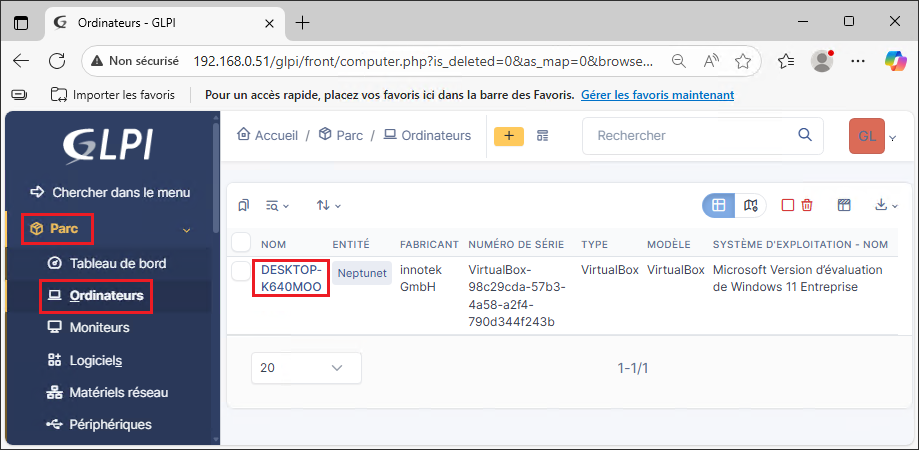The height and width of the screenshot is (450, 919).
Task: Switch to map view of results
Action: click(751, 205)
